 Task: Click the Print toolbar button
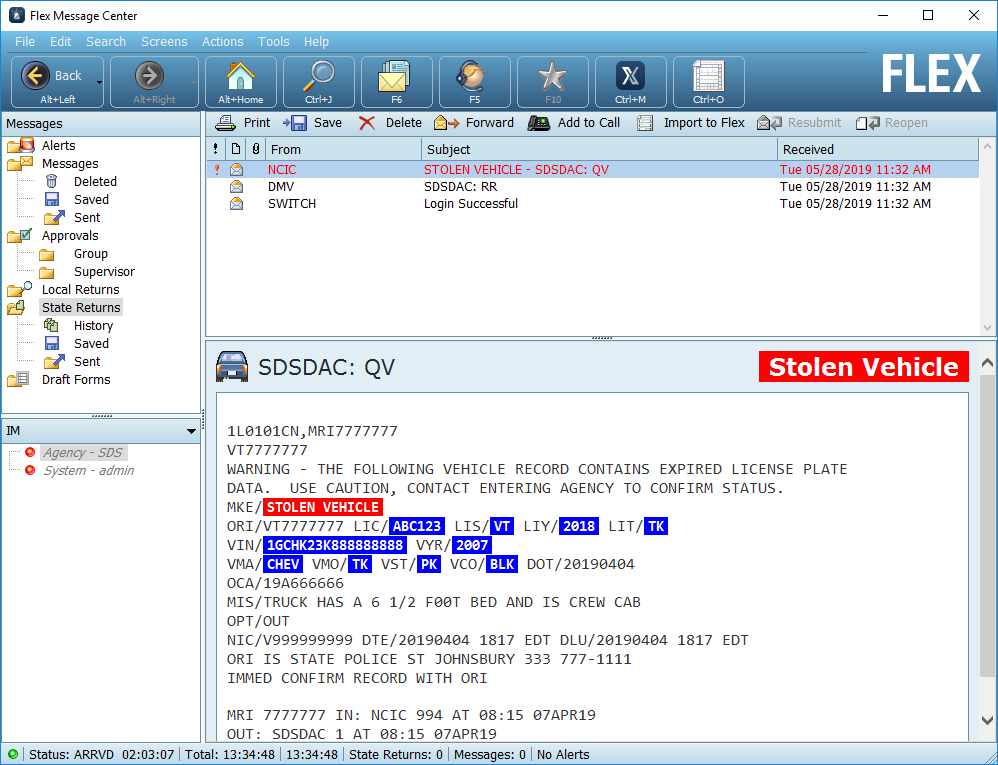244,123
